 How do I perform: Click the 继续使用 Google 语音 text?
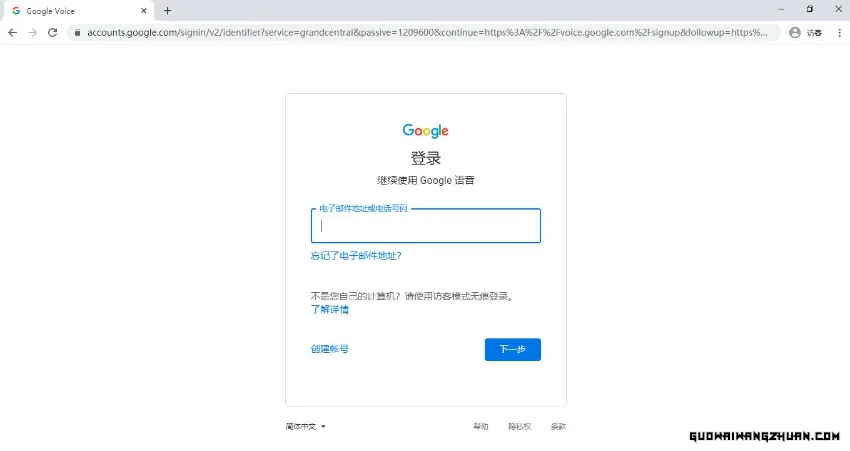pyautogui.click(x=426, y=181)
